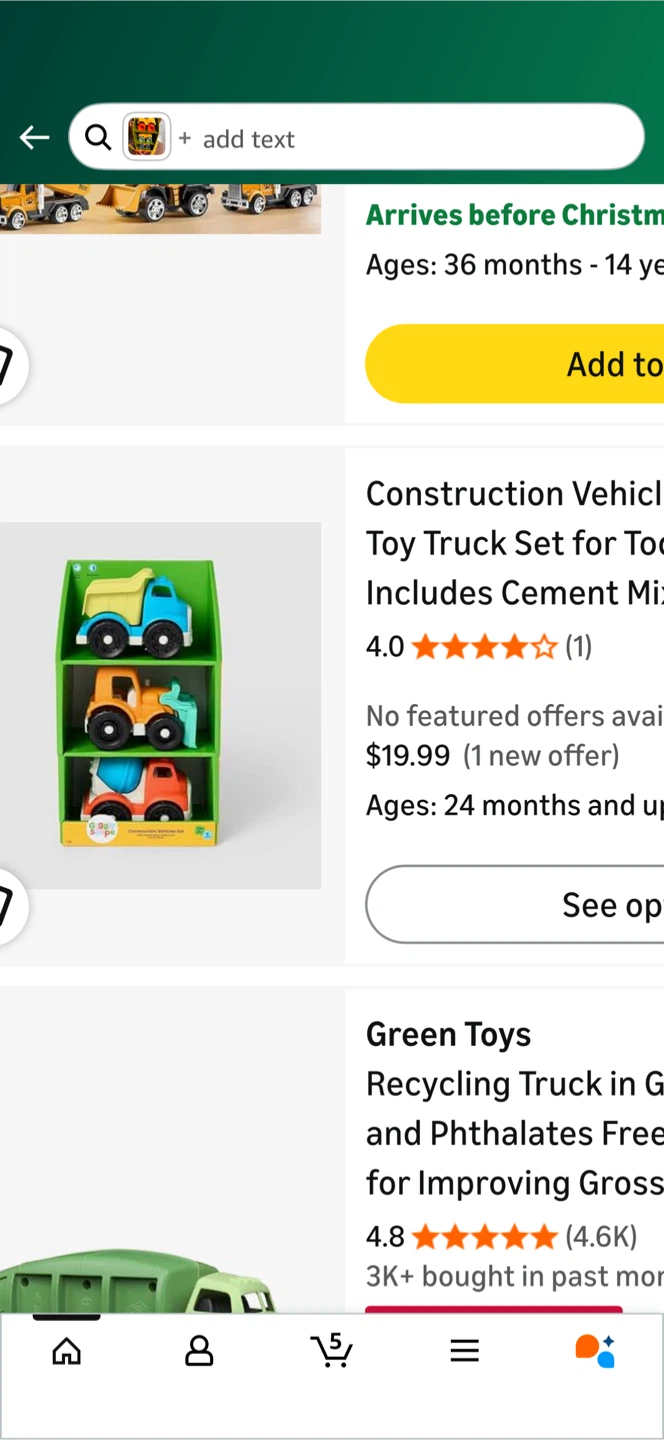This screenshot has width=664, height=1440.
Task: Open the $19.99 new offer link
Action: tap(492, 756)
